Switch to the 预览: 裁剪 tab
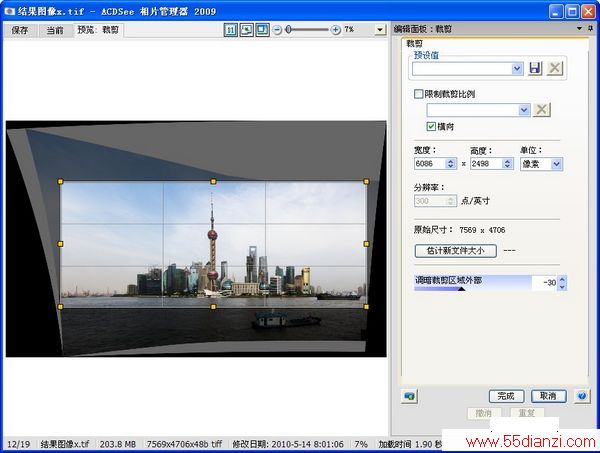Viewport: 600px width, 453px height. click(x=98, y=29)
